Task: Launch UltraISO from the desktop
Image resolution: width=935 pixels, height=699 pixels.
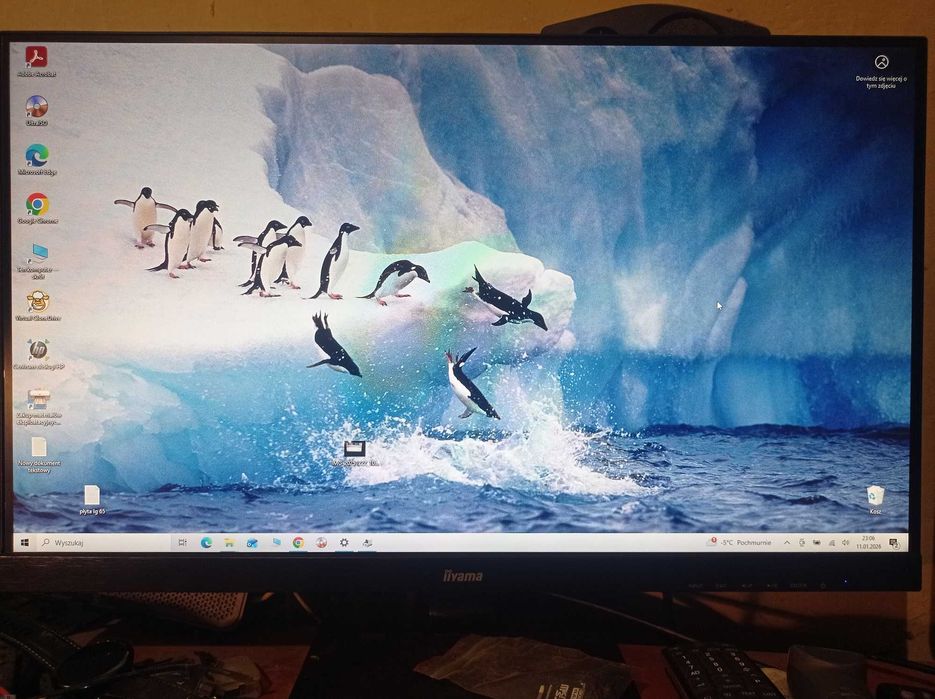Action: [37, 110]
